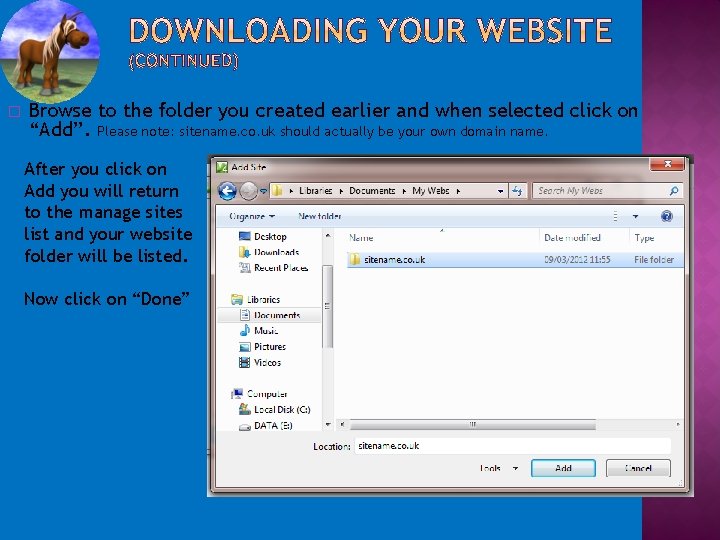Viewport: 720px width, 540px height.
Task: Click New folder in the toolbar
Action: (320, 216)
